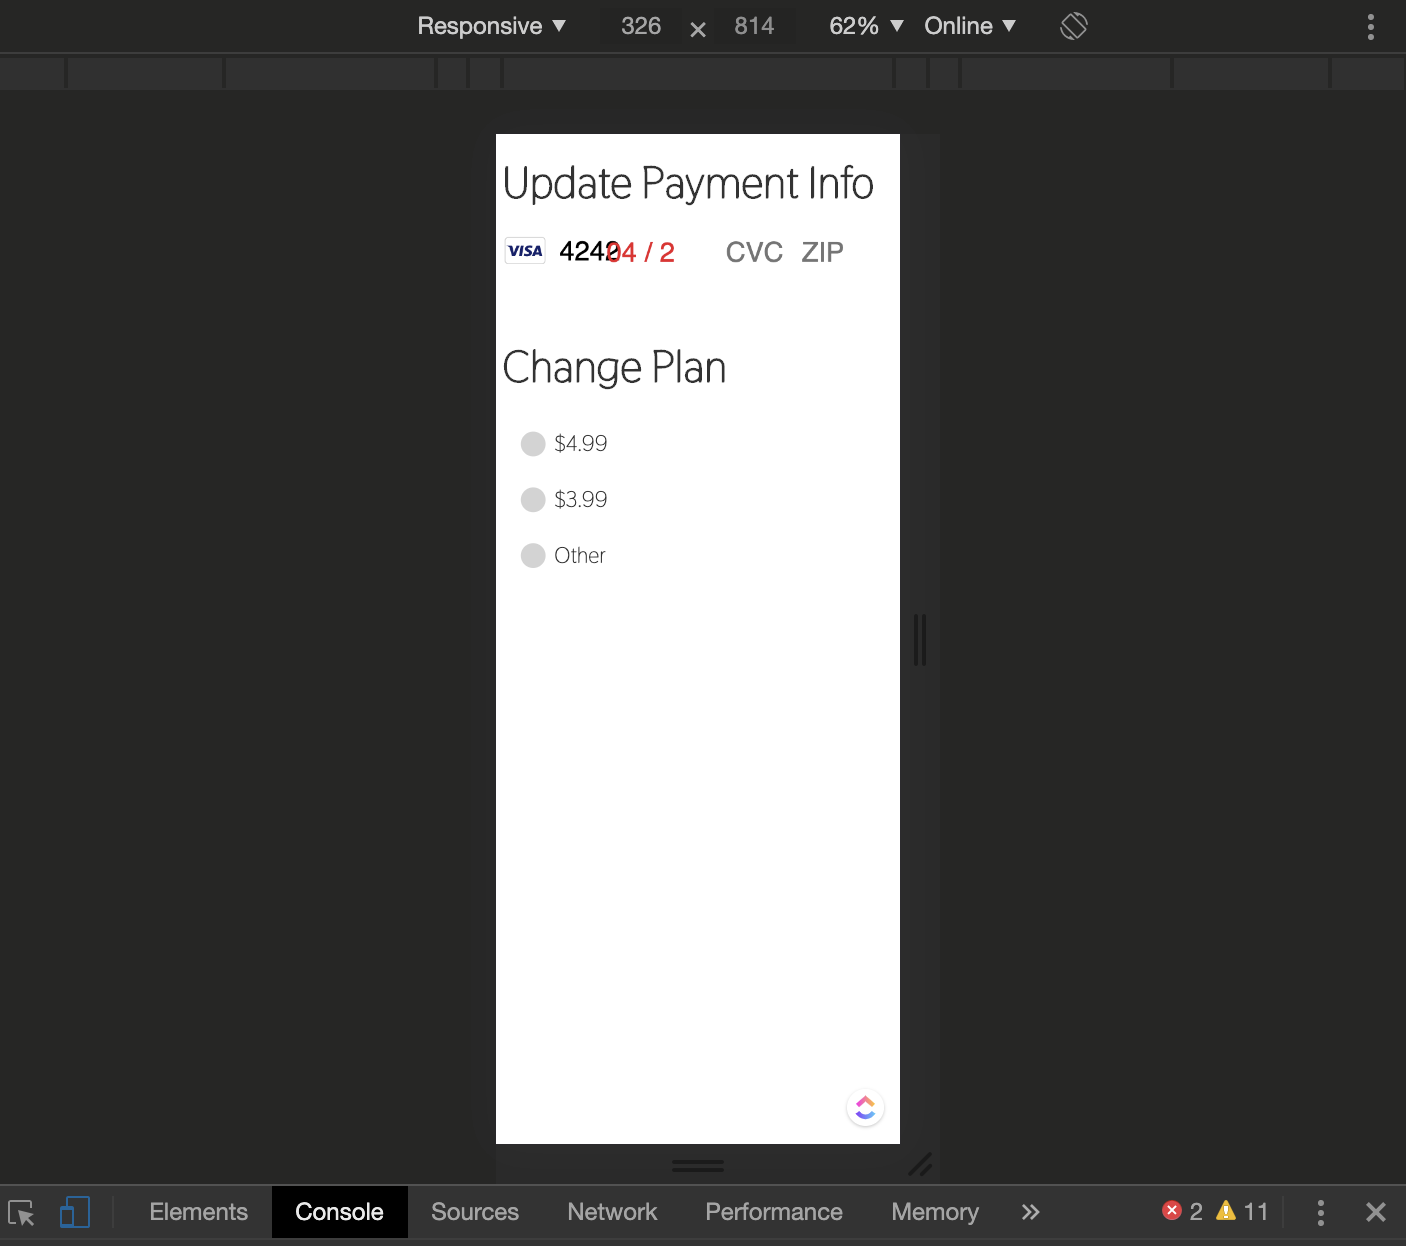
Task: Click the CVC input field
Action: (754, 252)
